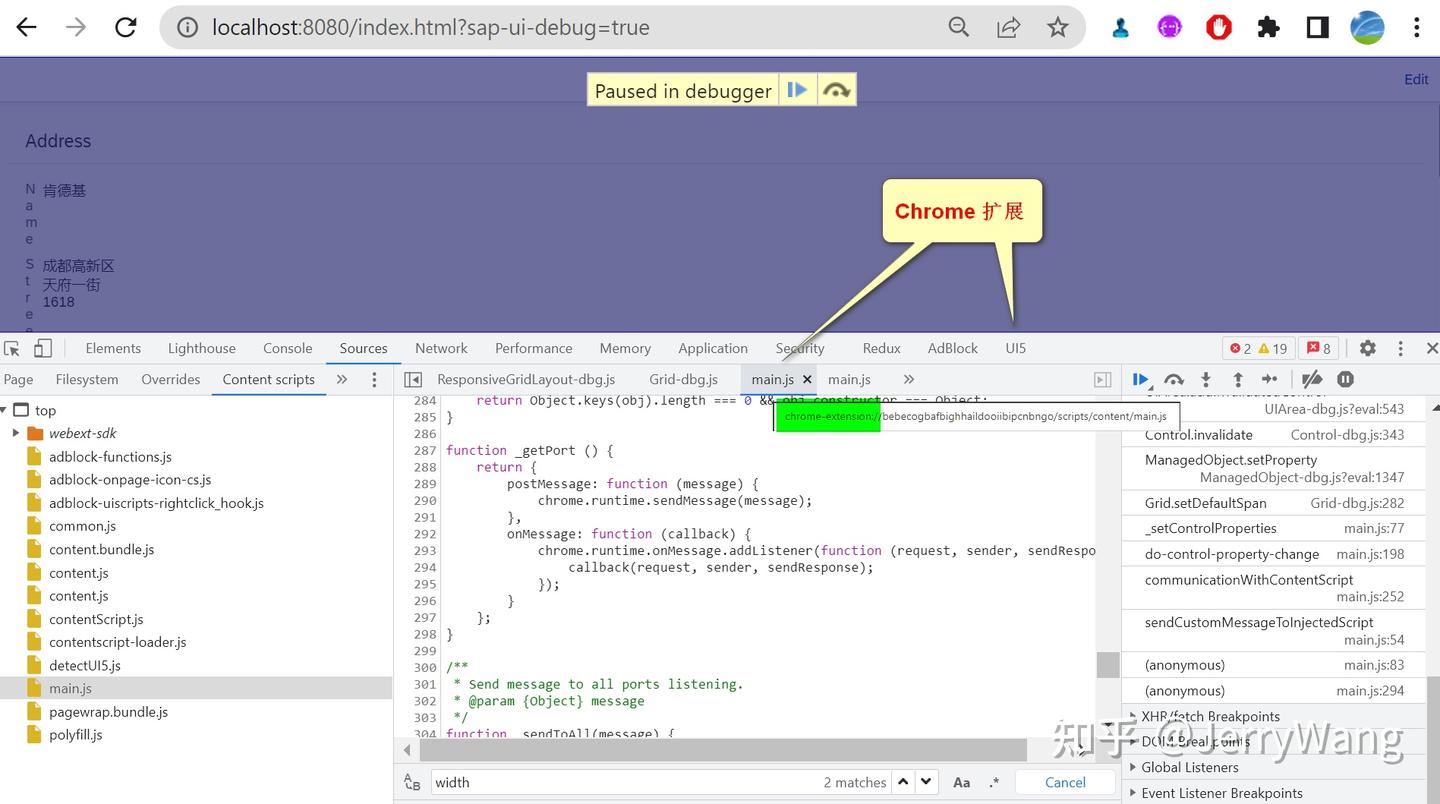Click the Inspect element picker icon
The height and width of the screenshot is (804, 1440).
tap(14, 347)
